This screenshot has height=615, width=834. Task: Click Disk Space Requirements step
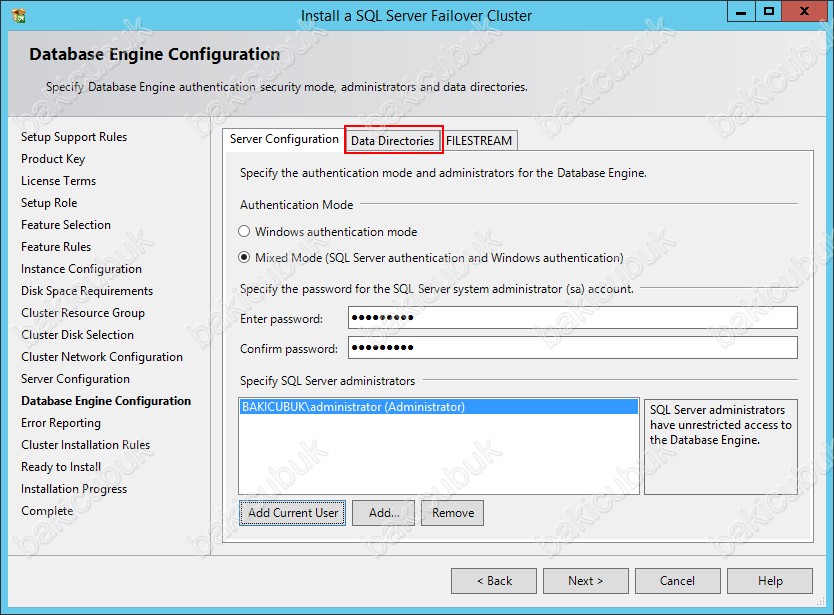click(87, 290)
